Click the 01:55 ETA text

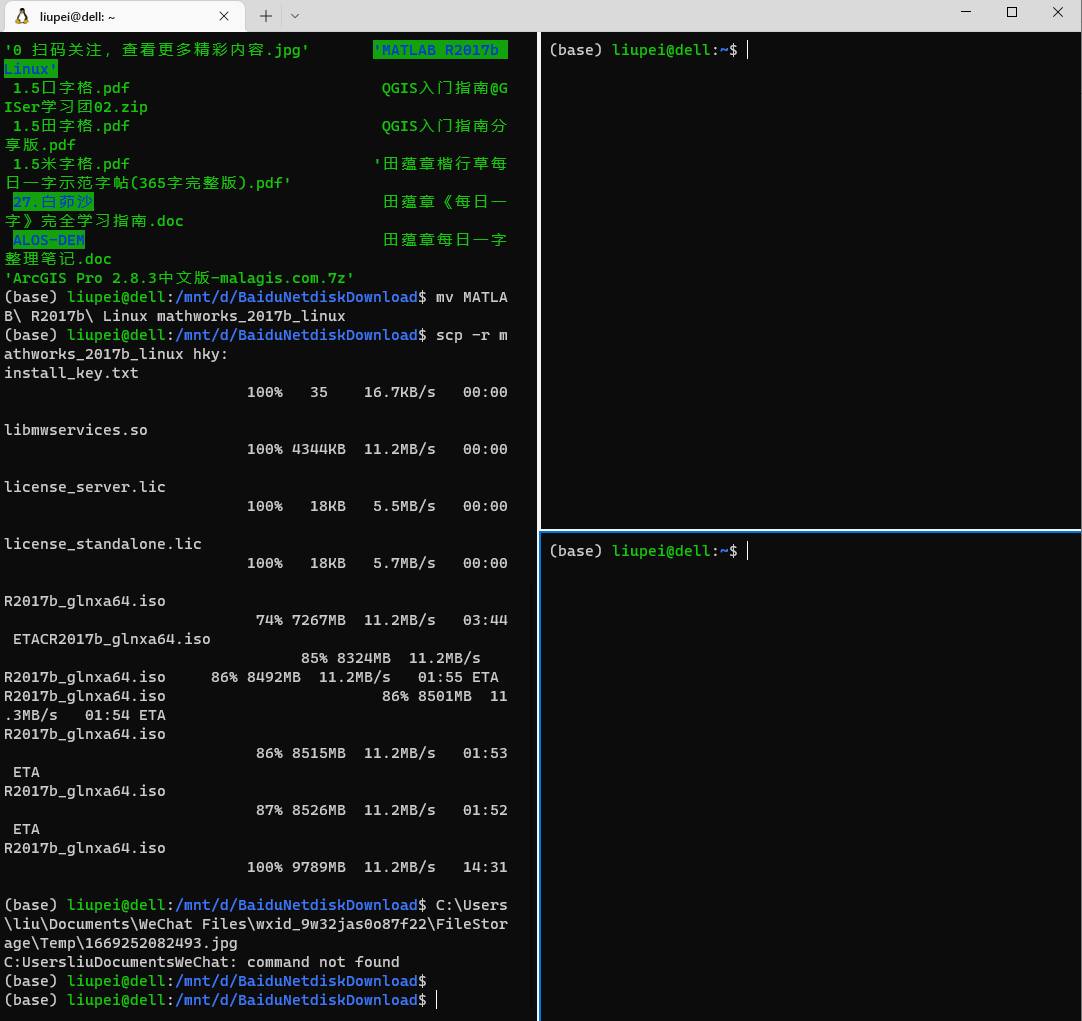458,677
